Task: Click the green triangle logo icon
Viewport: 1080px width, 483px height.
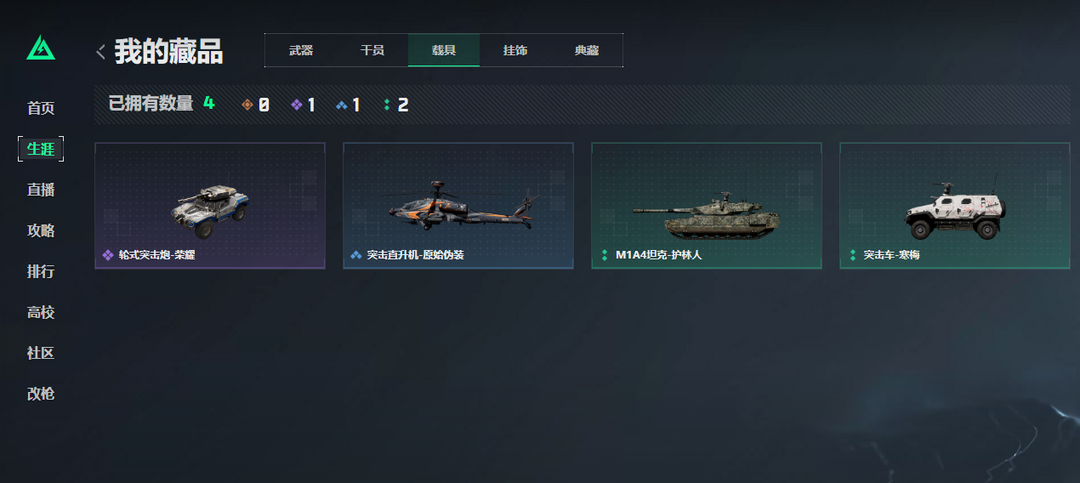Action: point(41,48)
